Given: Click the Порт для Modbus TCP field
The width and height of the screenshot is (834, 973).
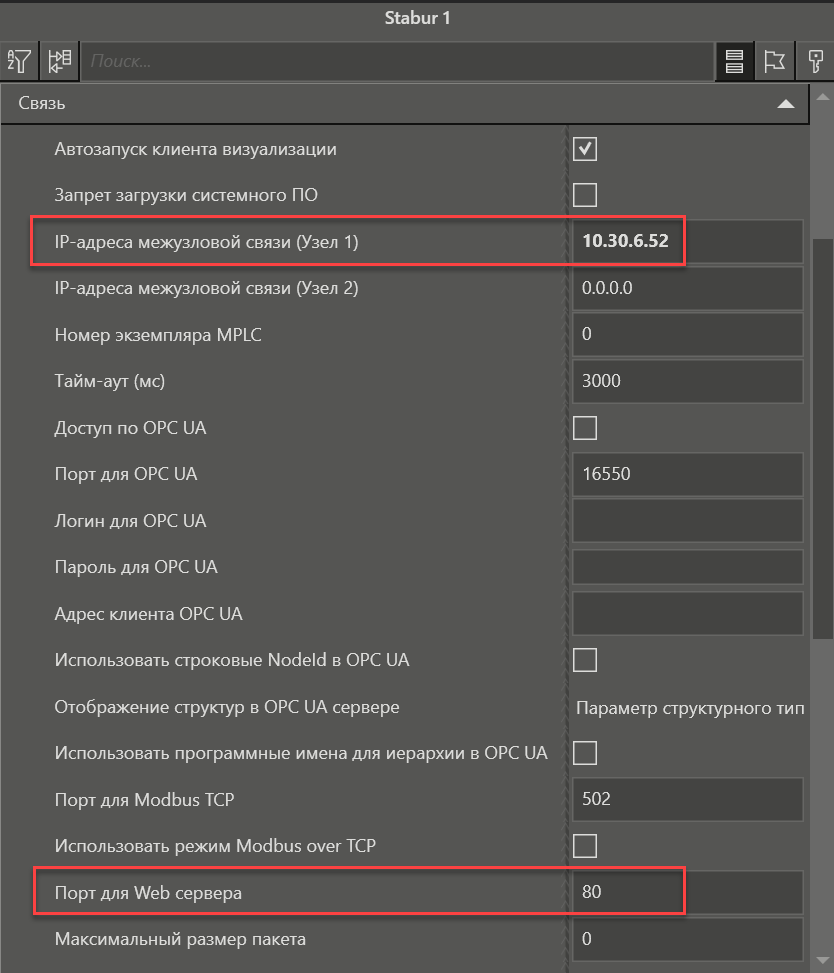Looking at the screenshot, I should 688,799.
